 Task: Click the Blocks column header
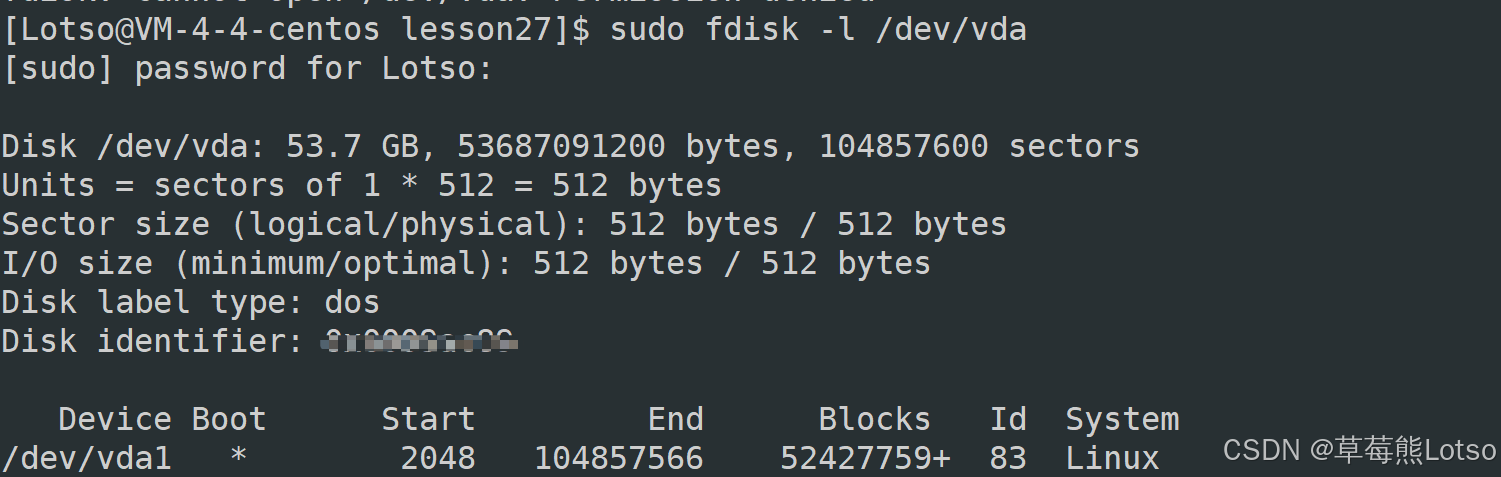(x=874, y=419)
